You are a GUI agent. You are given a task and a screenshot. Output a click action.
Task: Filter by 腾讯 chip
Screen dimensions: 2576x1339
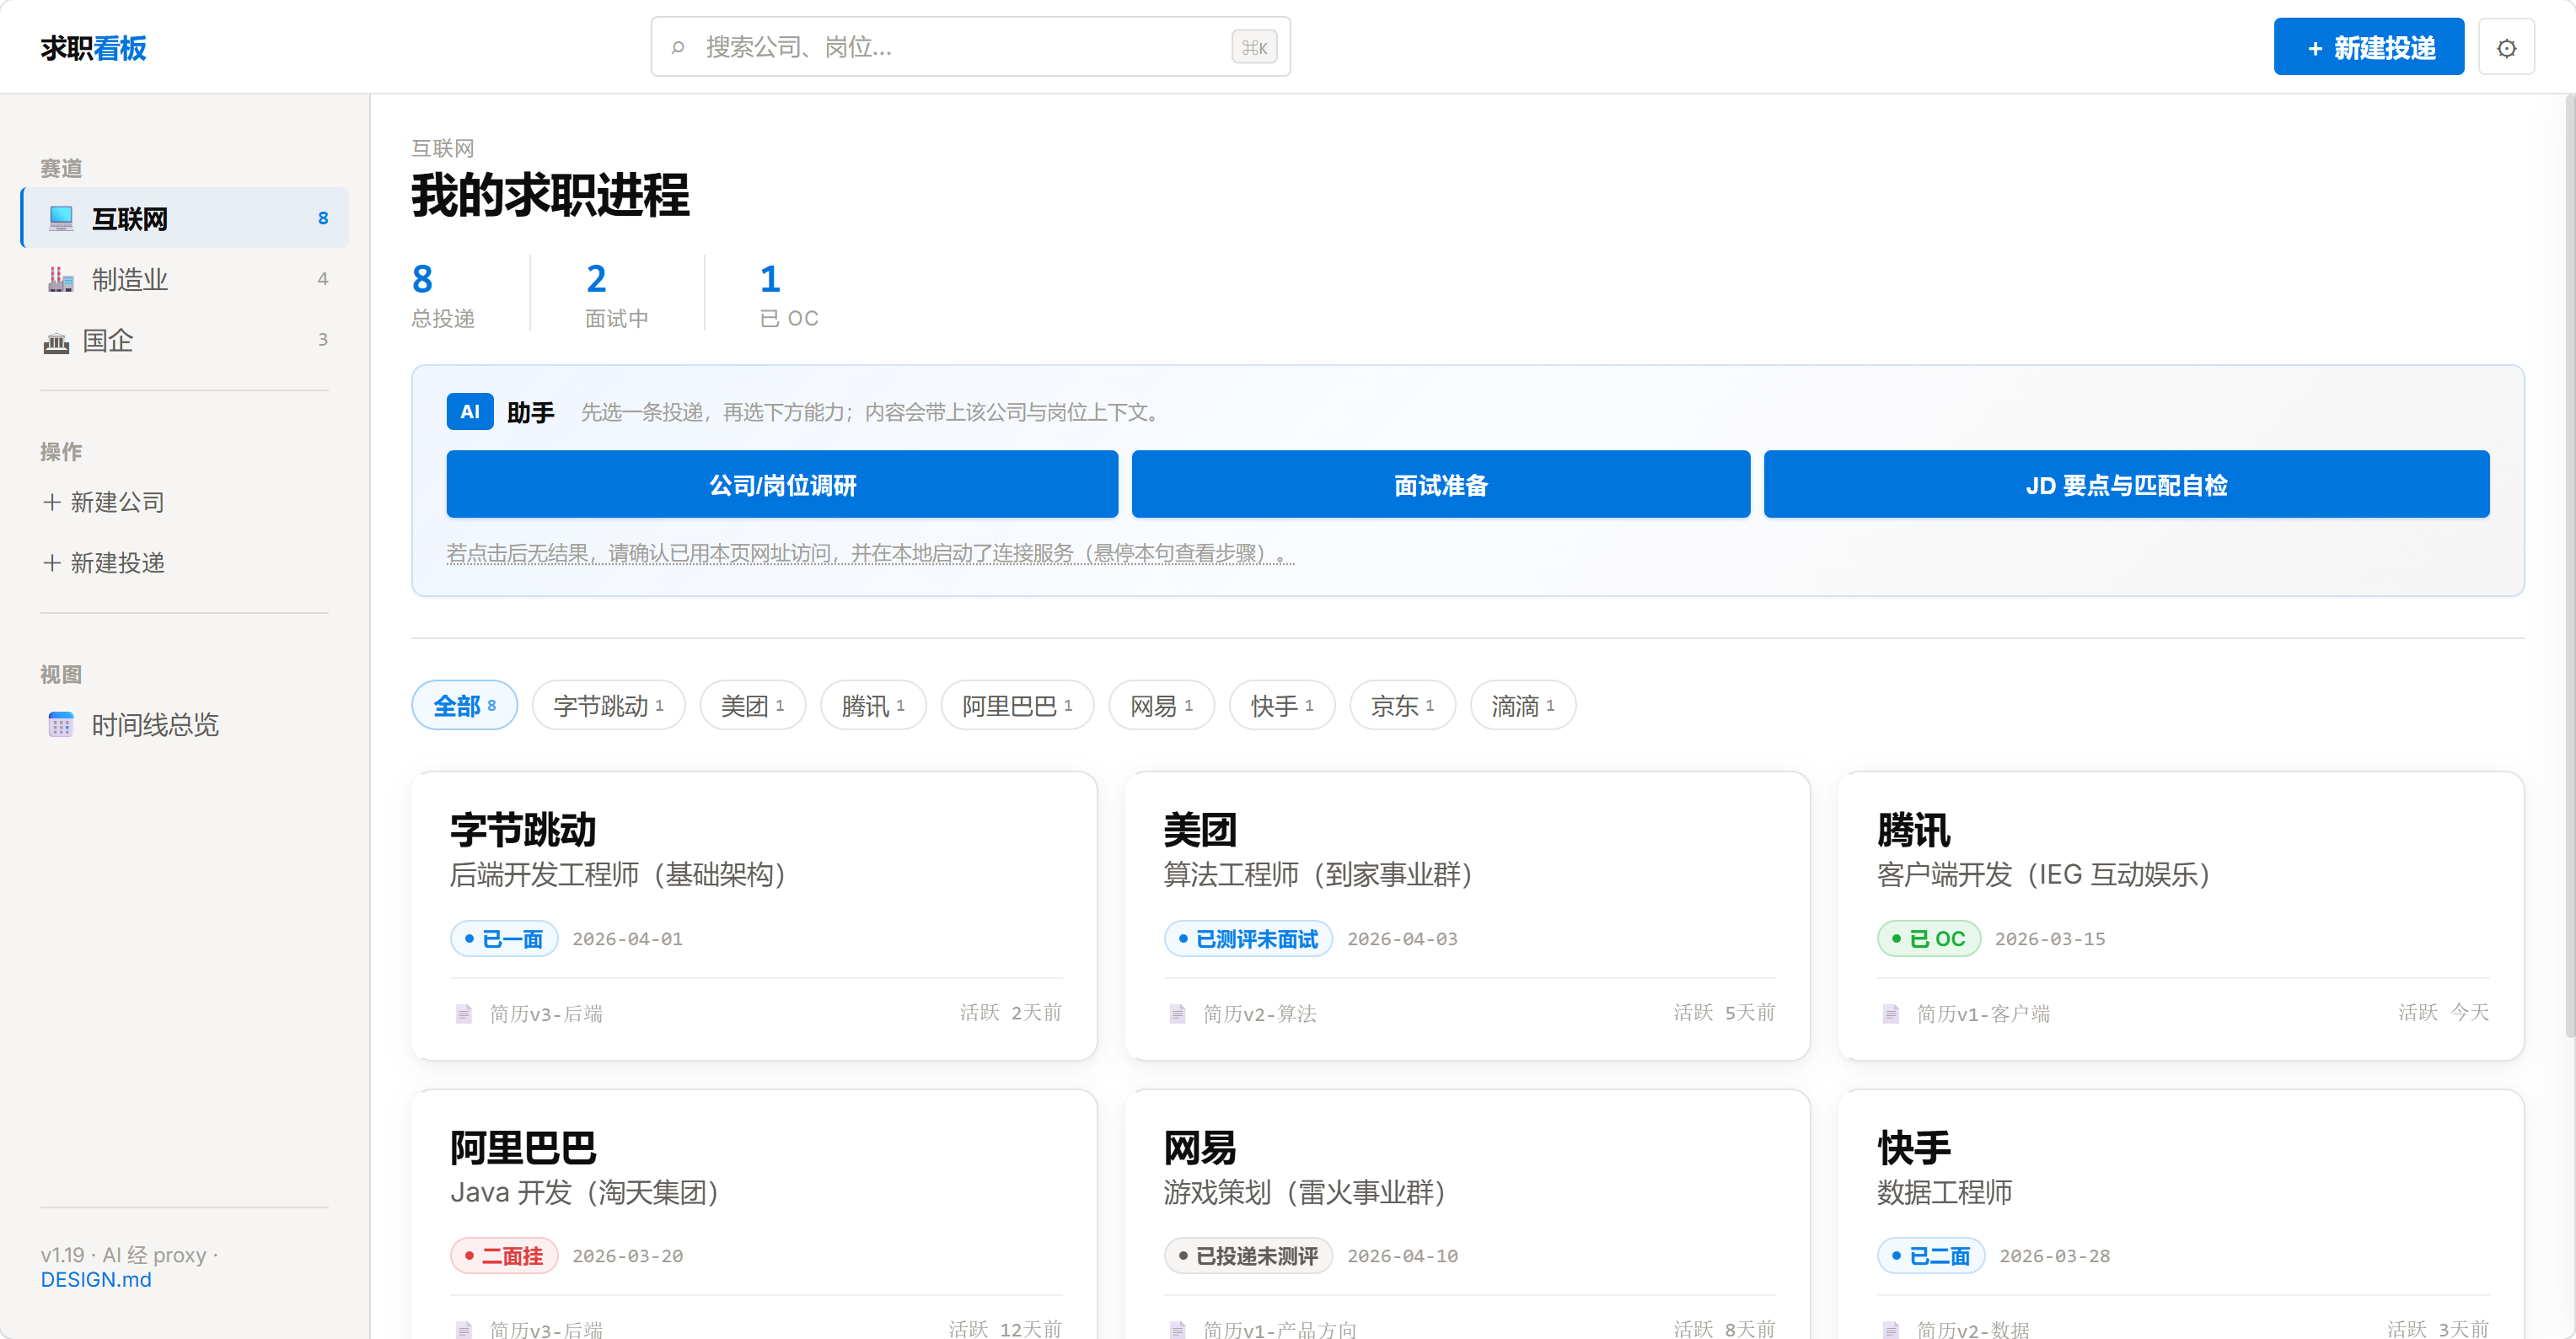point(873,706)
